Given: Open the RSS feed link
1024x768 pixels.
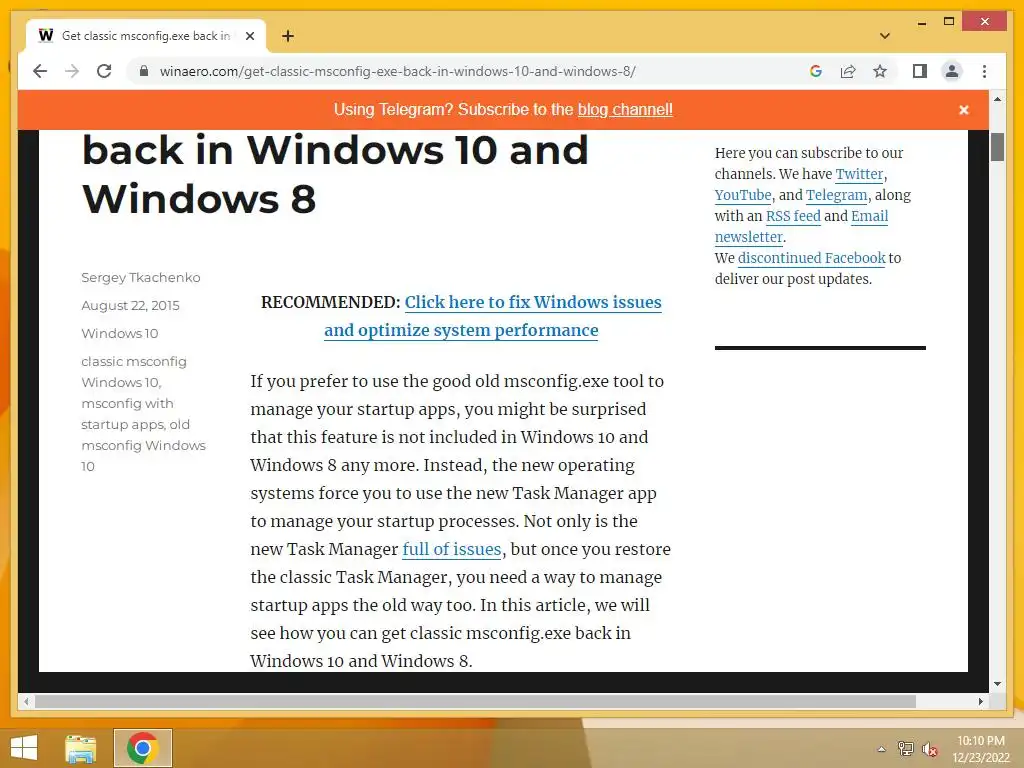Looking at the screenshot, I should click(x=793, y=216).
